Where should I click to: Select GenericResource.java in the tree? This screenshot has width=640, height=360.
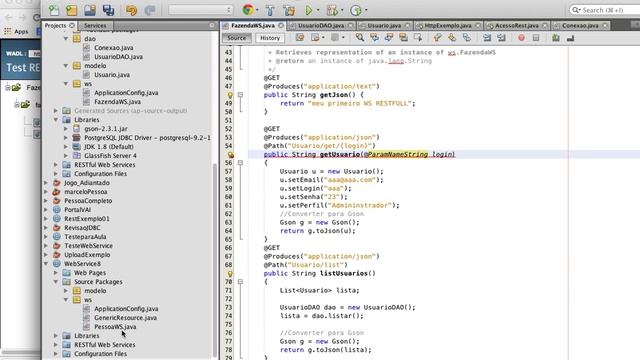[x=125, y=318]
